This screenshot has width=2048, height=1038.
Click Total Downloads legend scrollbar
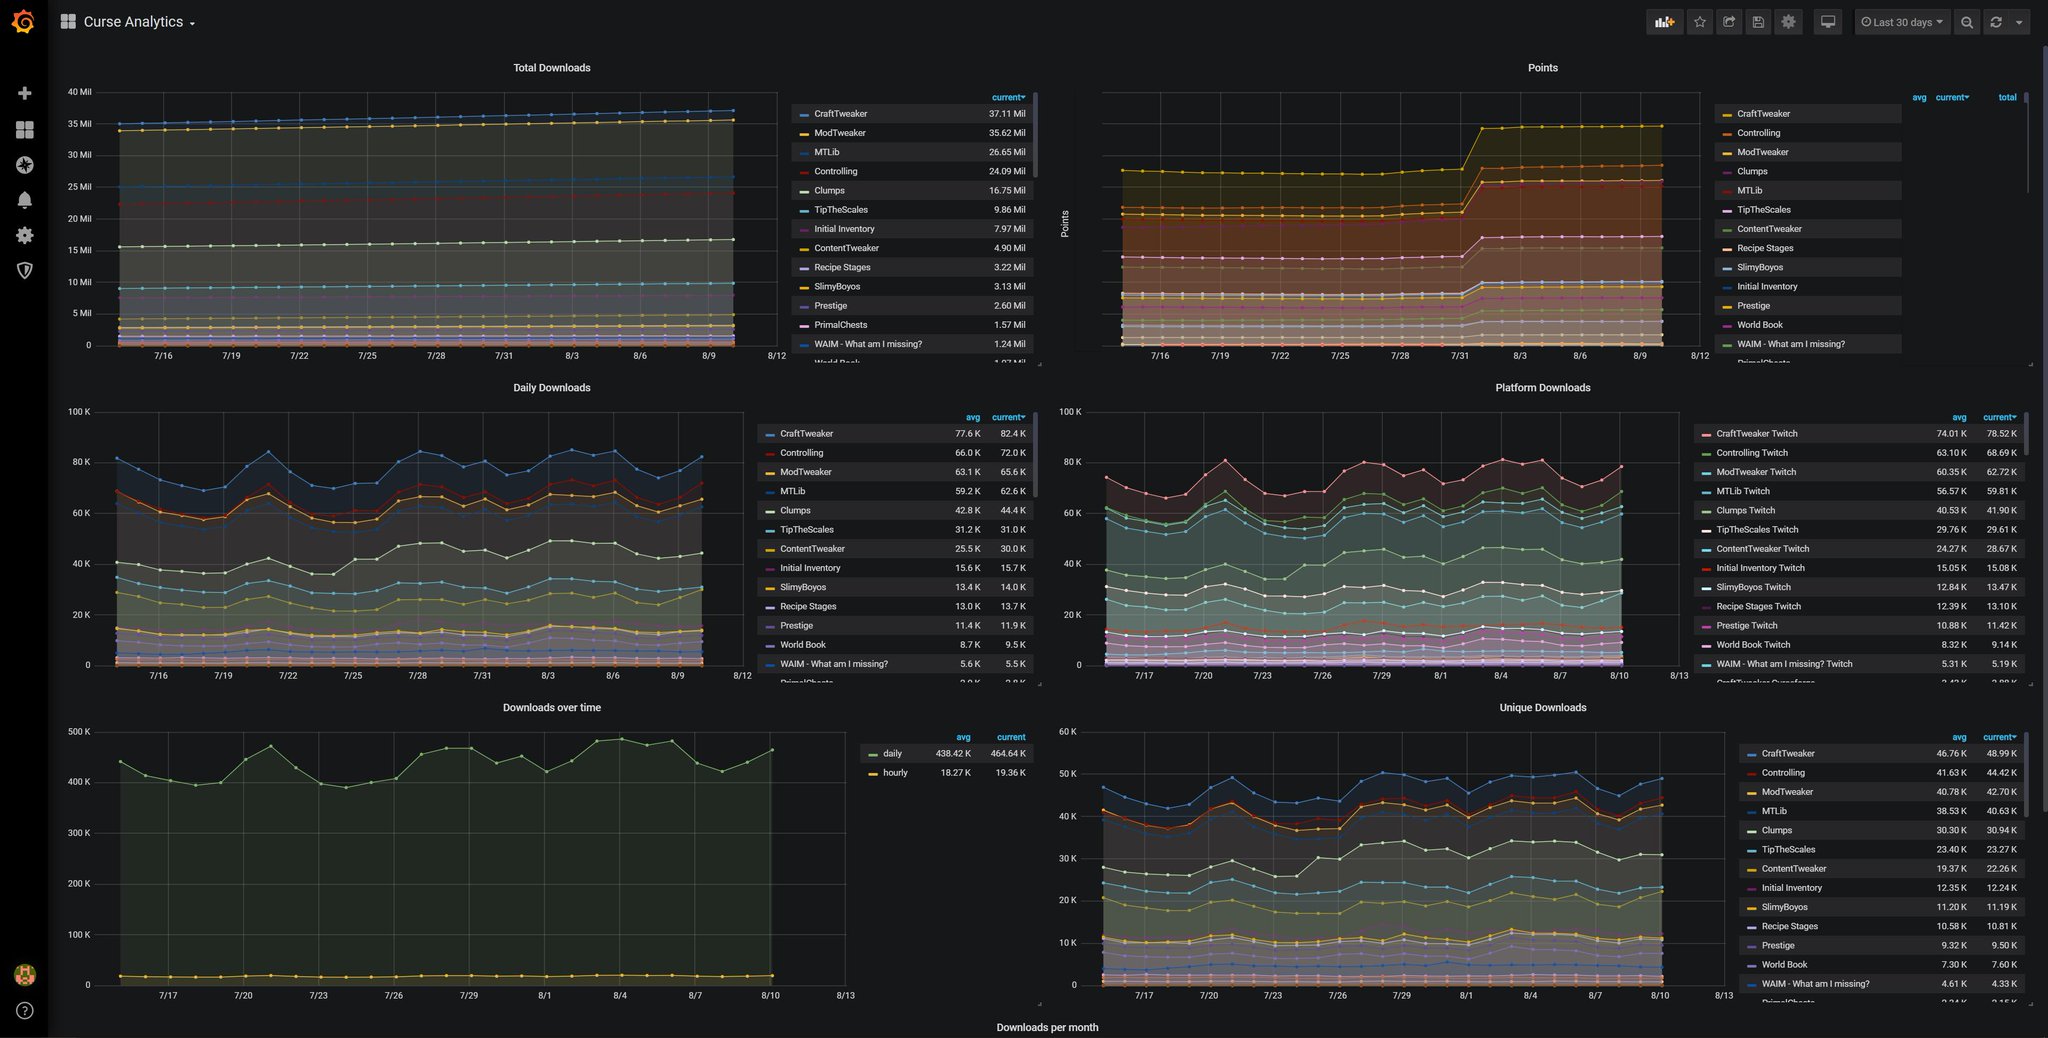coord(1035,135)
